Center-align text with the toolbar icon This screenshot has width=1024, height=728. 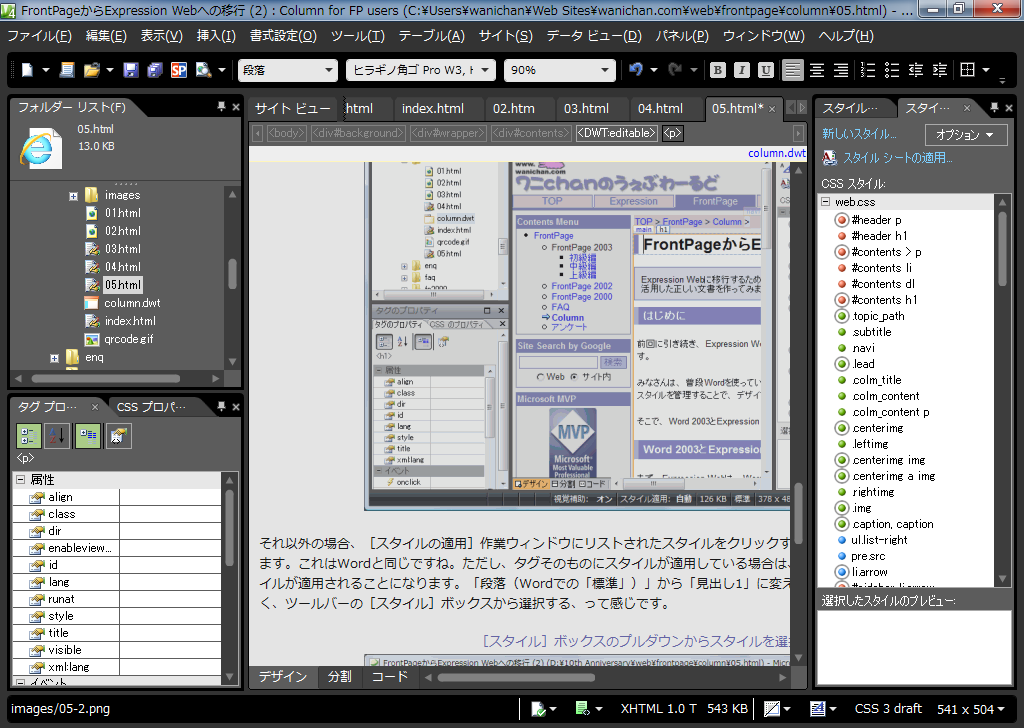[x=817, y=70]
